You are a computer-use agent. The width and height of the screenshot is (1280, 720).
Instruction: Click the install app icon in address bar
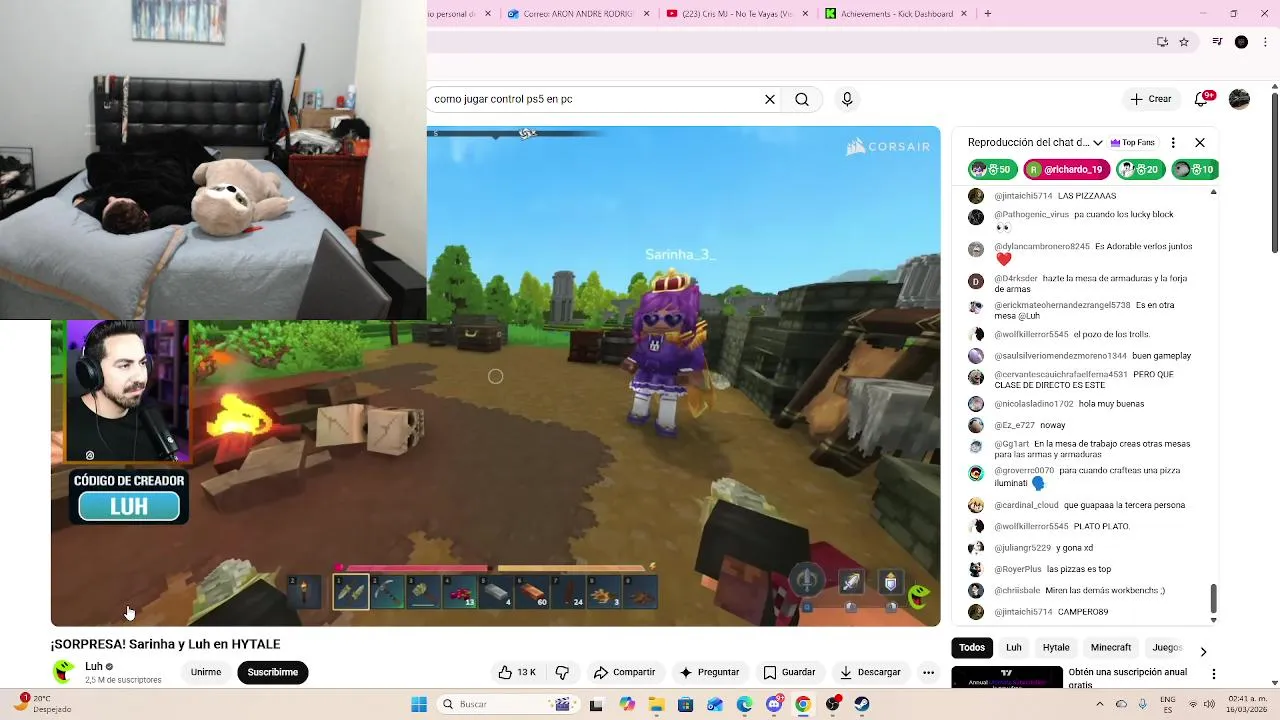pos(1162,42)
